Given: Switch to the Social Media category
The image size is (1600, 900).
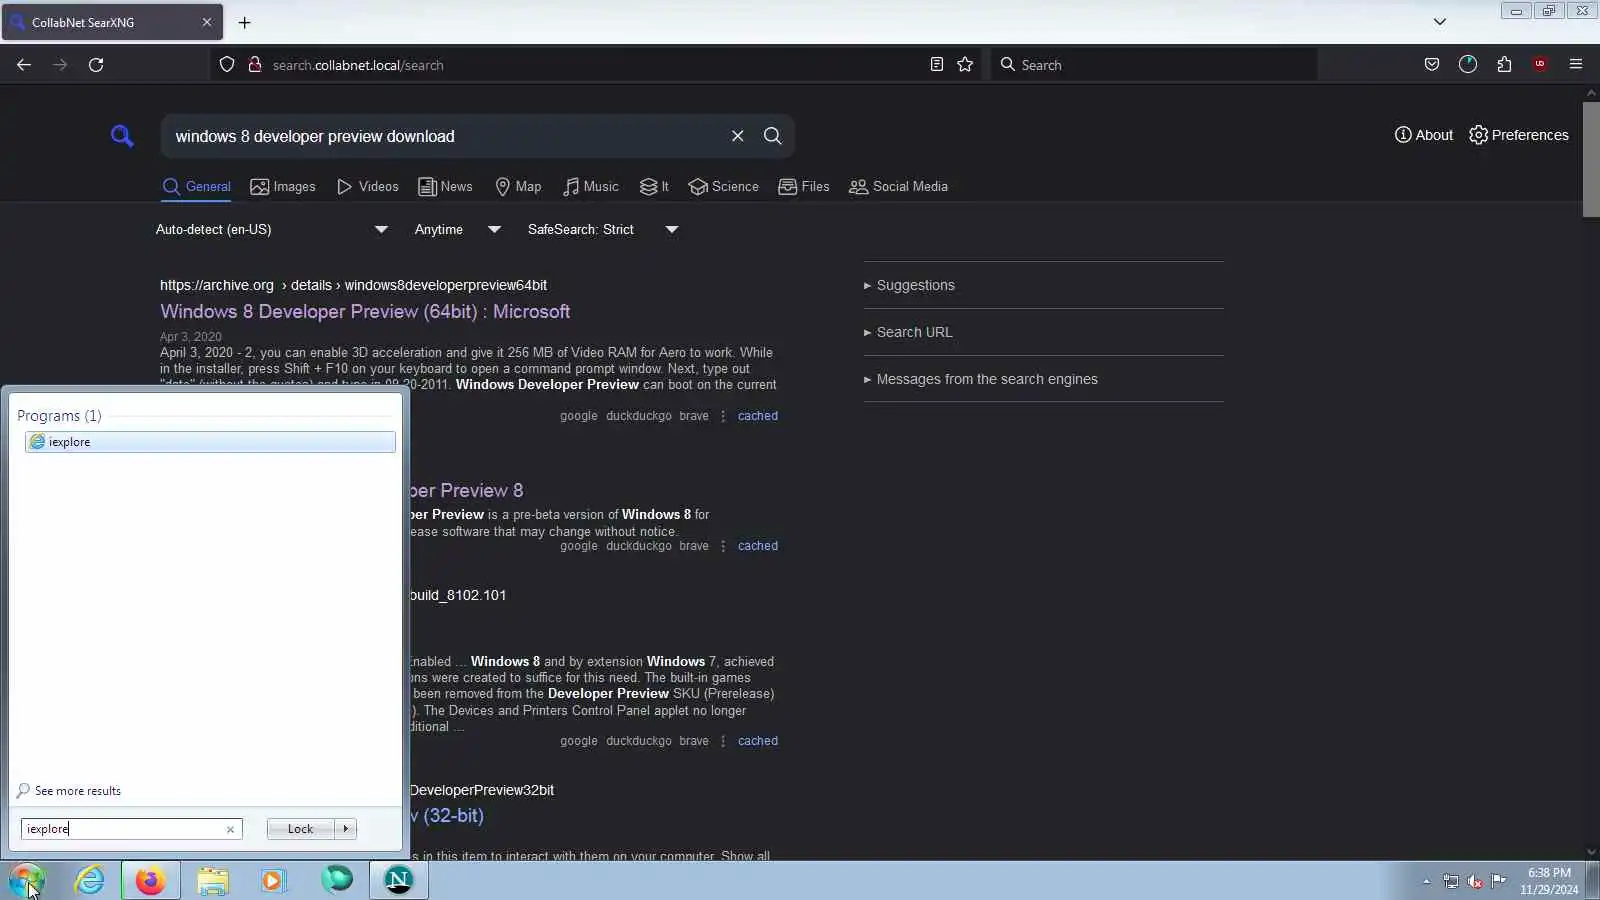Looking at the screenshot, I should coord(899,187).
